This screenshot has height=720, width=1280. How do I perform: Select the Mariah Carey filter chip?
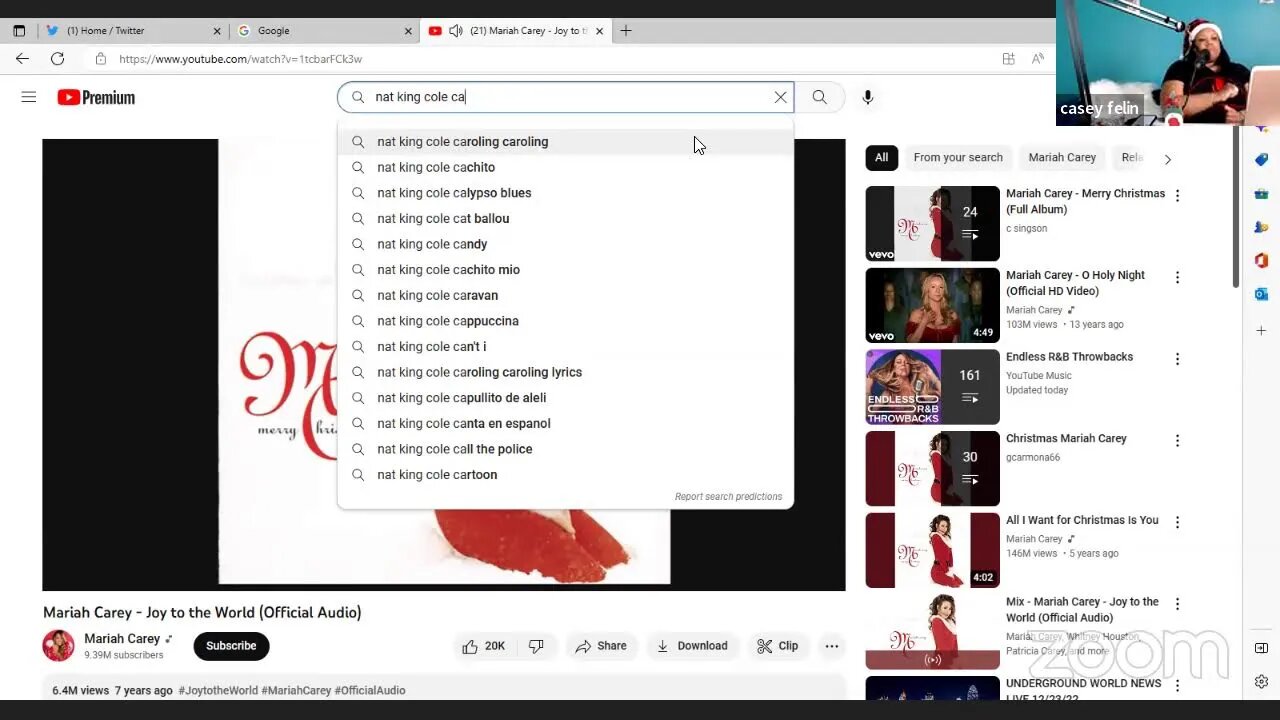click(x=1062, y=157)
